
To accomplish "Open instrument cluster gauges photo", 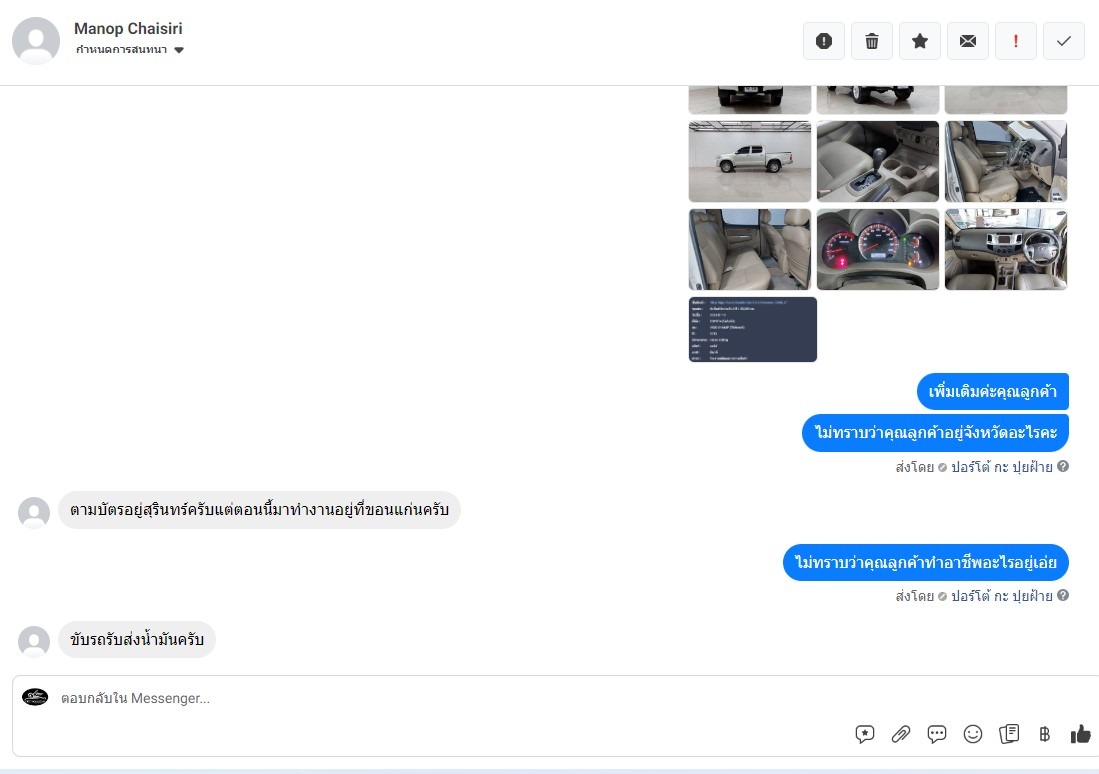I will click(x=878, y=249).
